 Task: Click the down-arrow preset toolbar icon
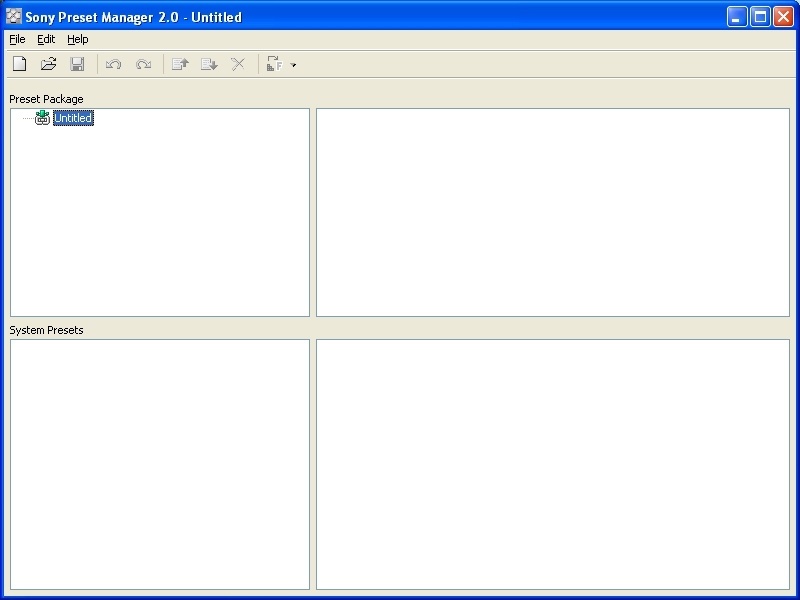(x=209, y=64)
